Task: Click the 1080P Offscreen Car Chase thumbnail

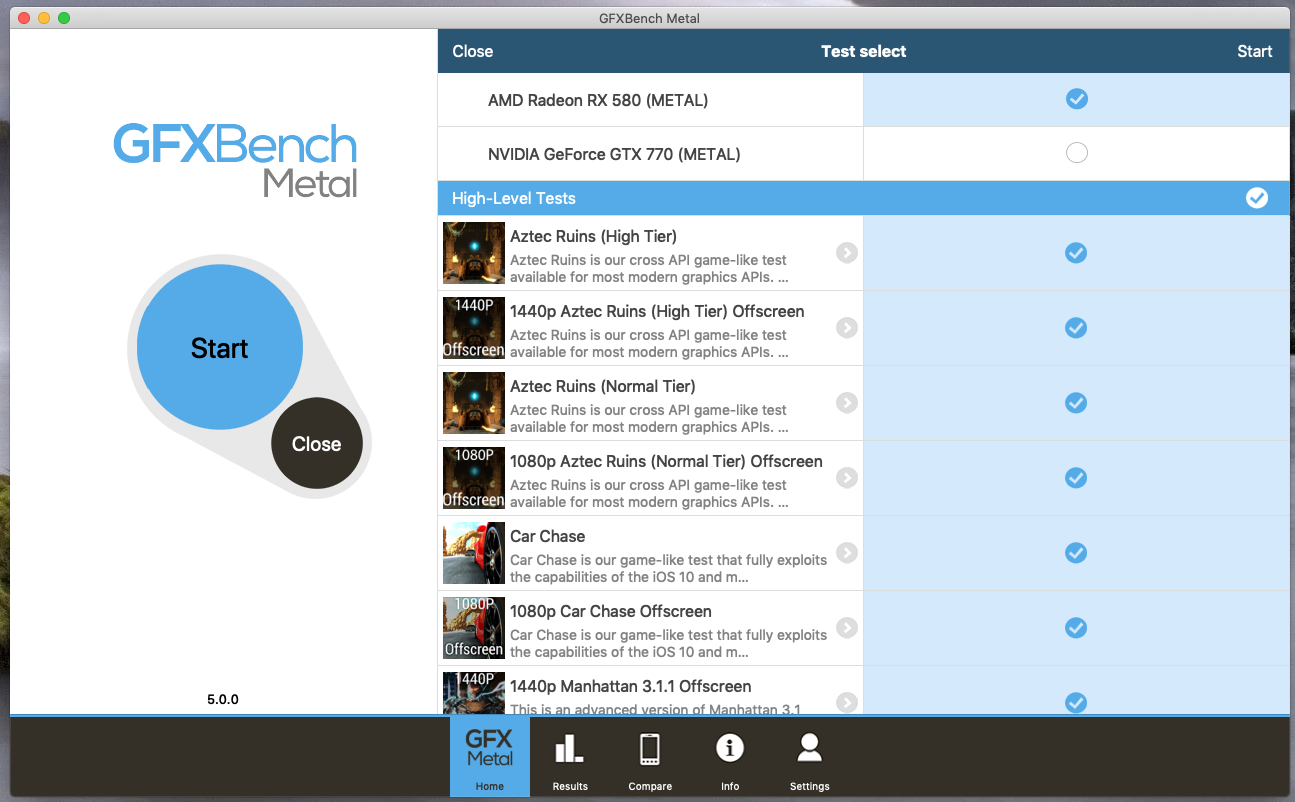Action: [x=474, y=628]
